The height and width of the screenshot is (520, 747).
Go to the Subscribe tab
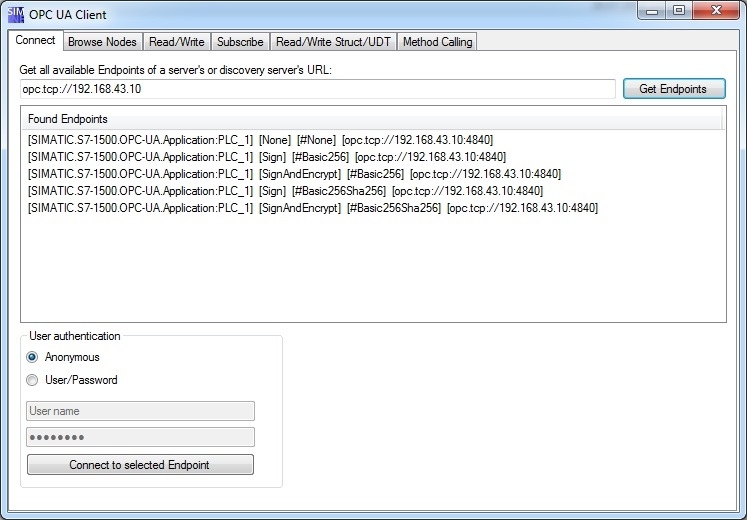tap(240, 42)
